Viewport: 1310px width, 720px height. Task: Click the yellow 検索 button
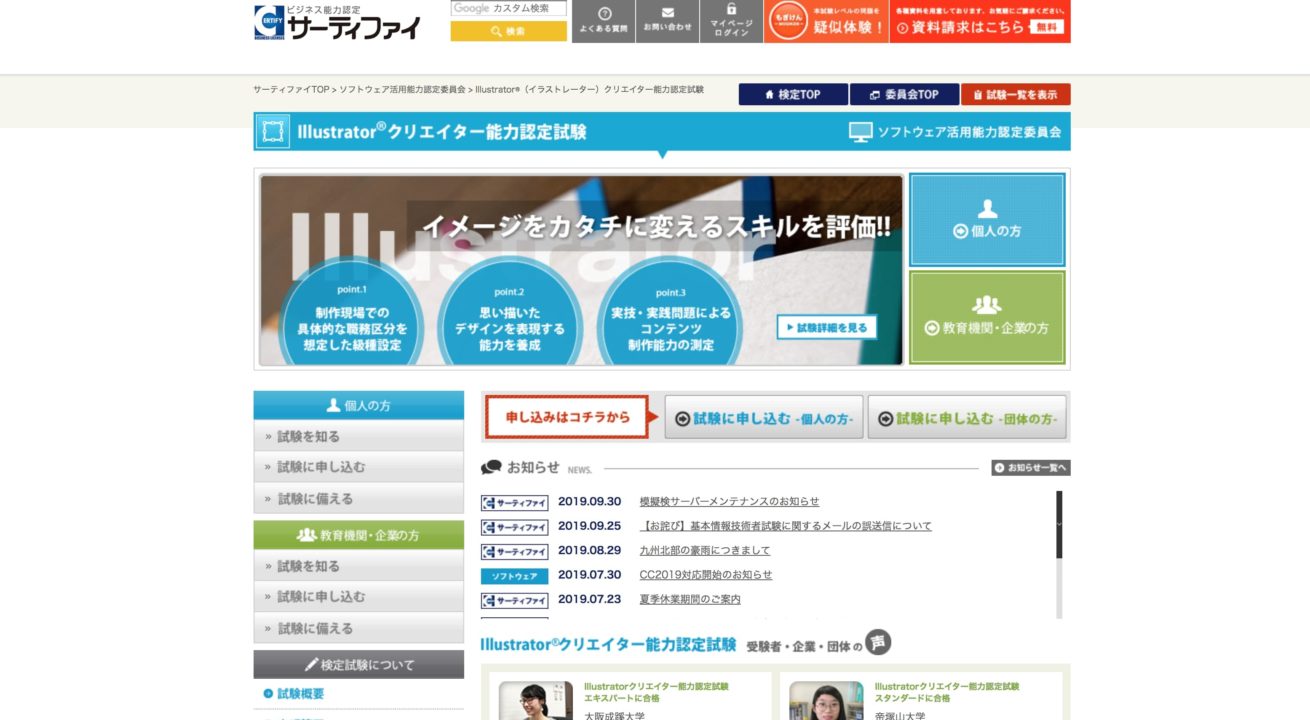508,31
